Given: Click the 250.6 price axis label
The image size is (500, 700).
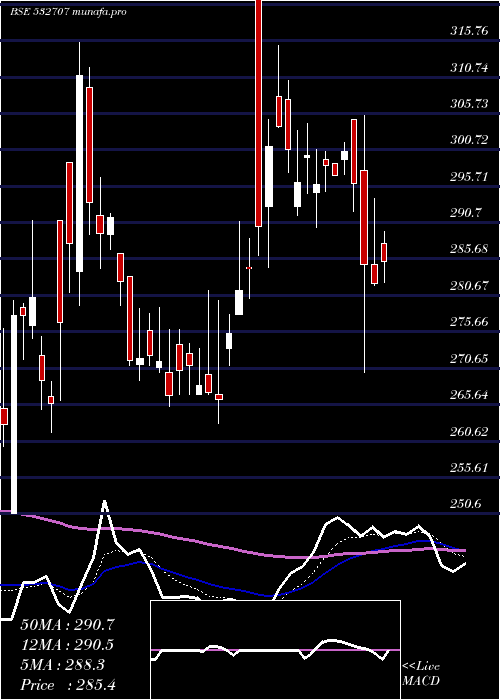Looking at the screenshot, I should pyautogui.click(x=465, y=504).
